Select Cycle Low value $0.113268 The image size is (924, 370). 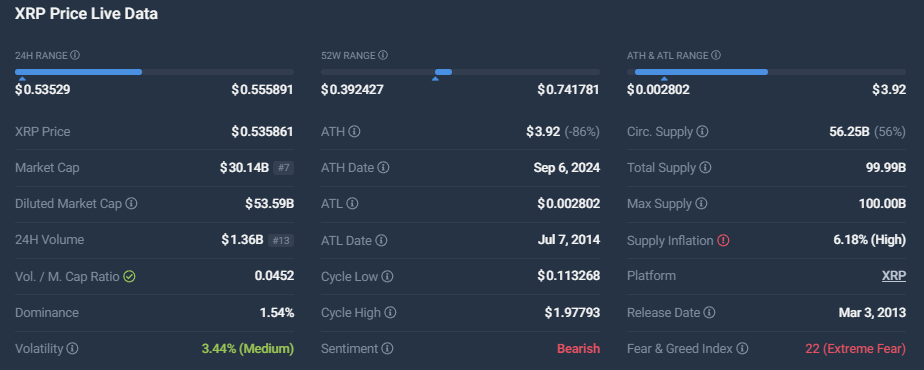[569, 276]
